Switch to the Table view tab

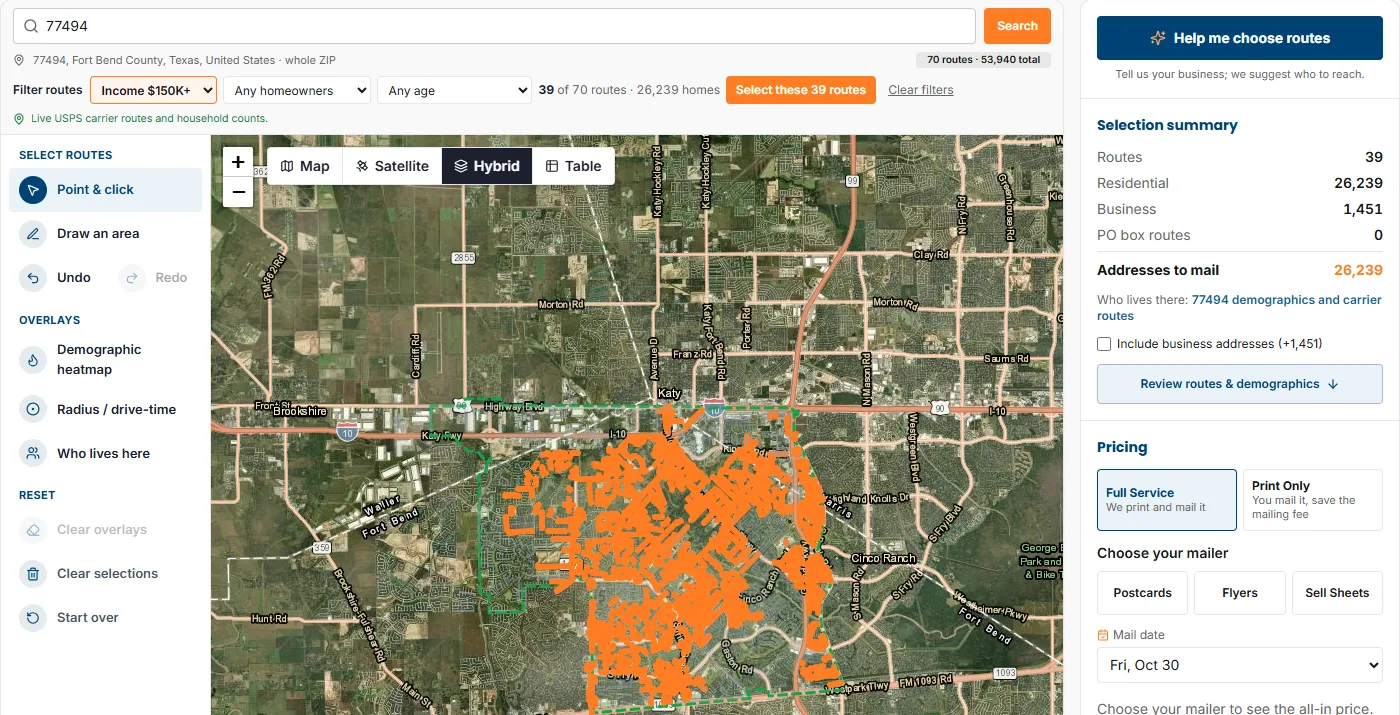tap(573, 166)
